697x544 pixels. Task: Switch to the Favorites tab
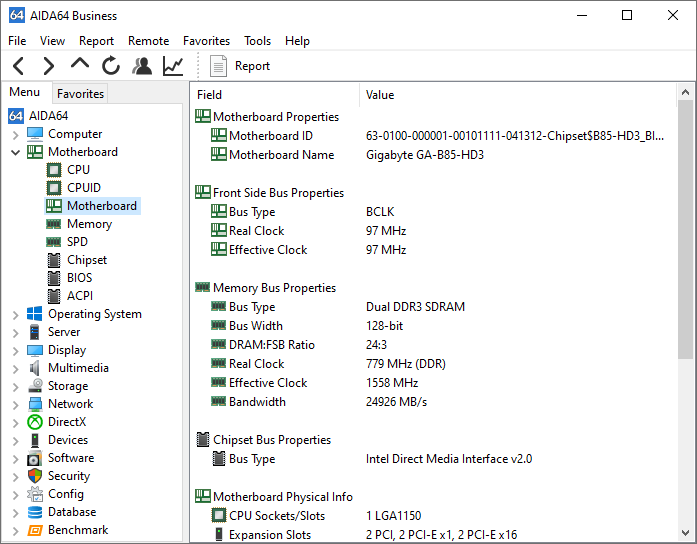pyautogui.click(x=80, y=94)
